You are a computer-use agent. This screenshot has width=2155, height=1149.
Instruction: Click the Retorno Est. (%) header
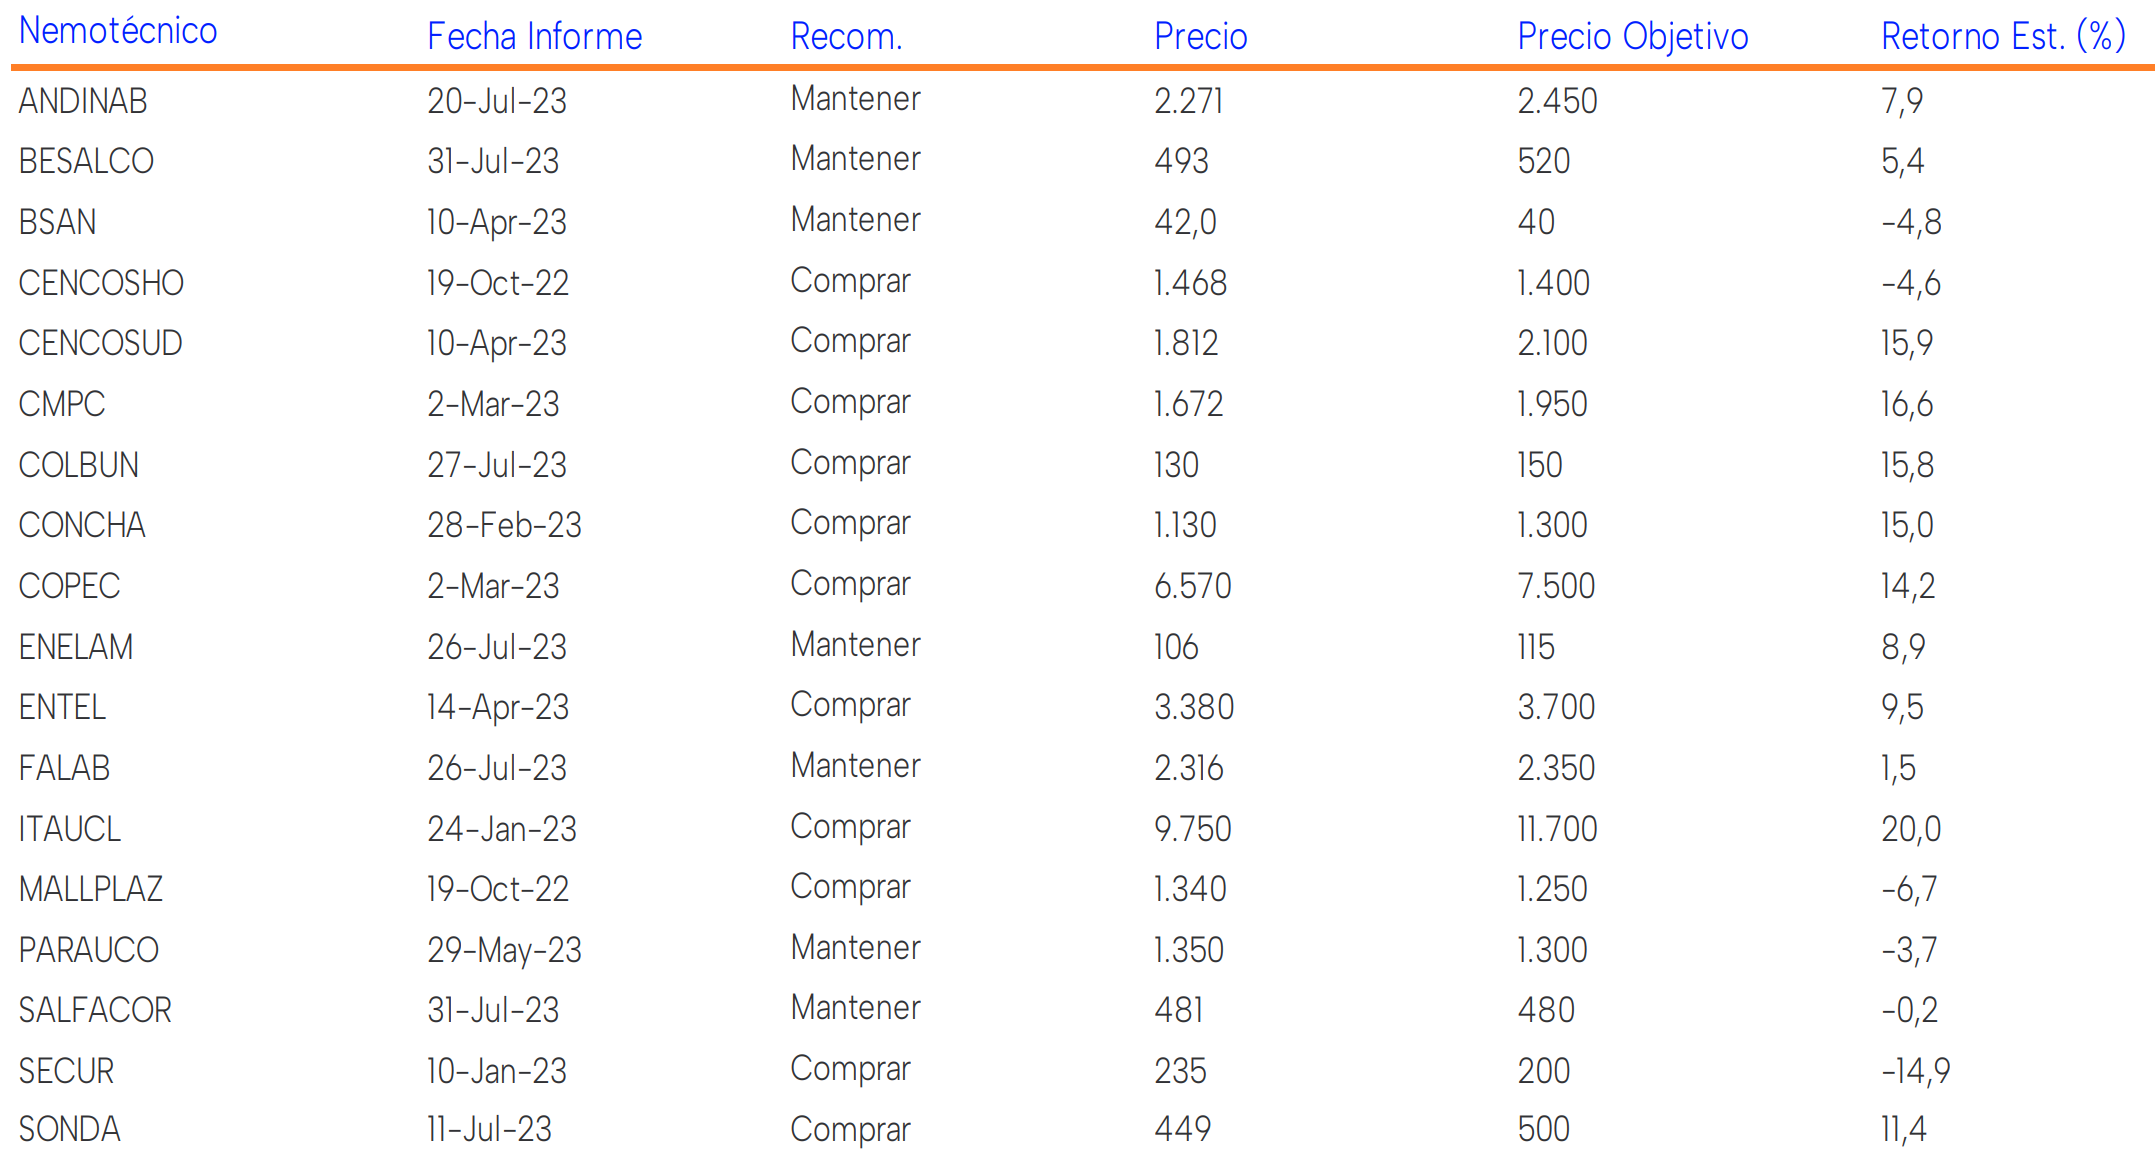click(2002, 37)
